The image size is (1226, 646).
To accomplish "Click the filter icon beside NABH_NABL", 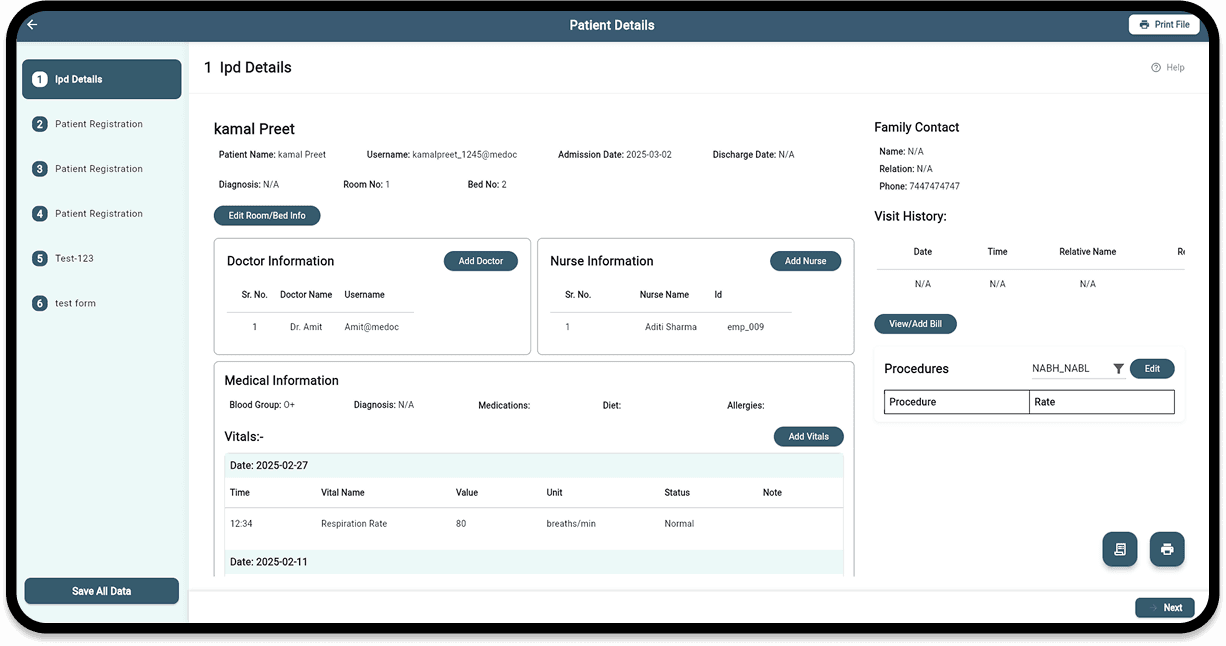I will (x=1118, y=368).
